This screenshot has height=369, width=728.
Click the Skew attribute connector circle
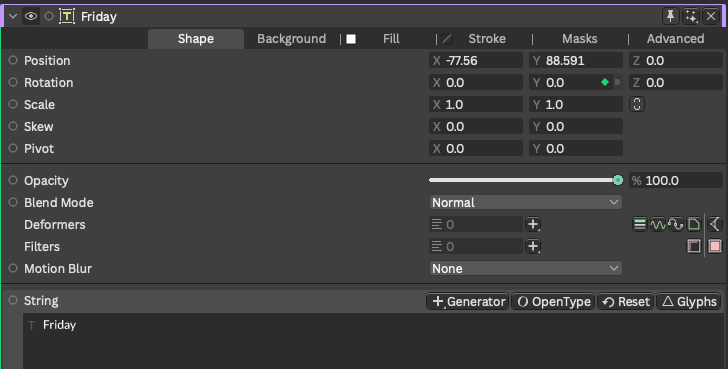tap(13, 126)
